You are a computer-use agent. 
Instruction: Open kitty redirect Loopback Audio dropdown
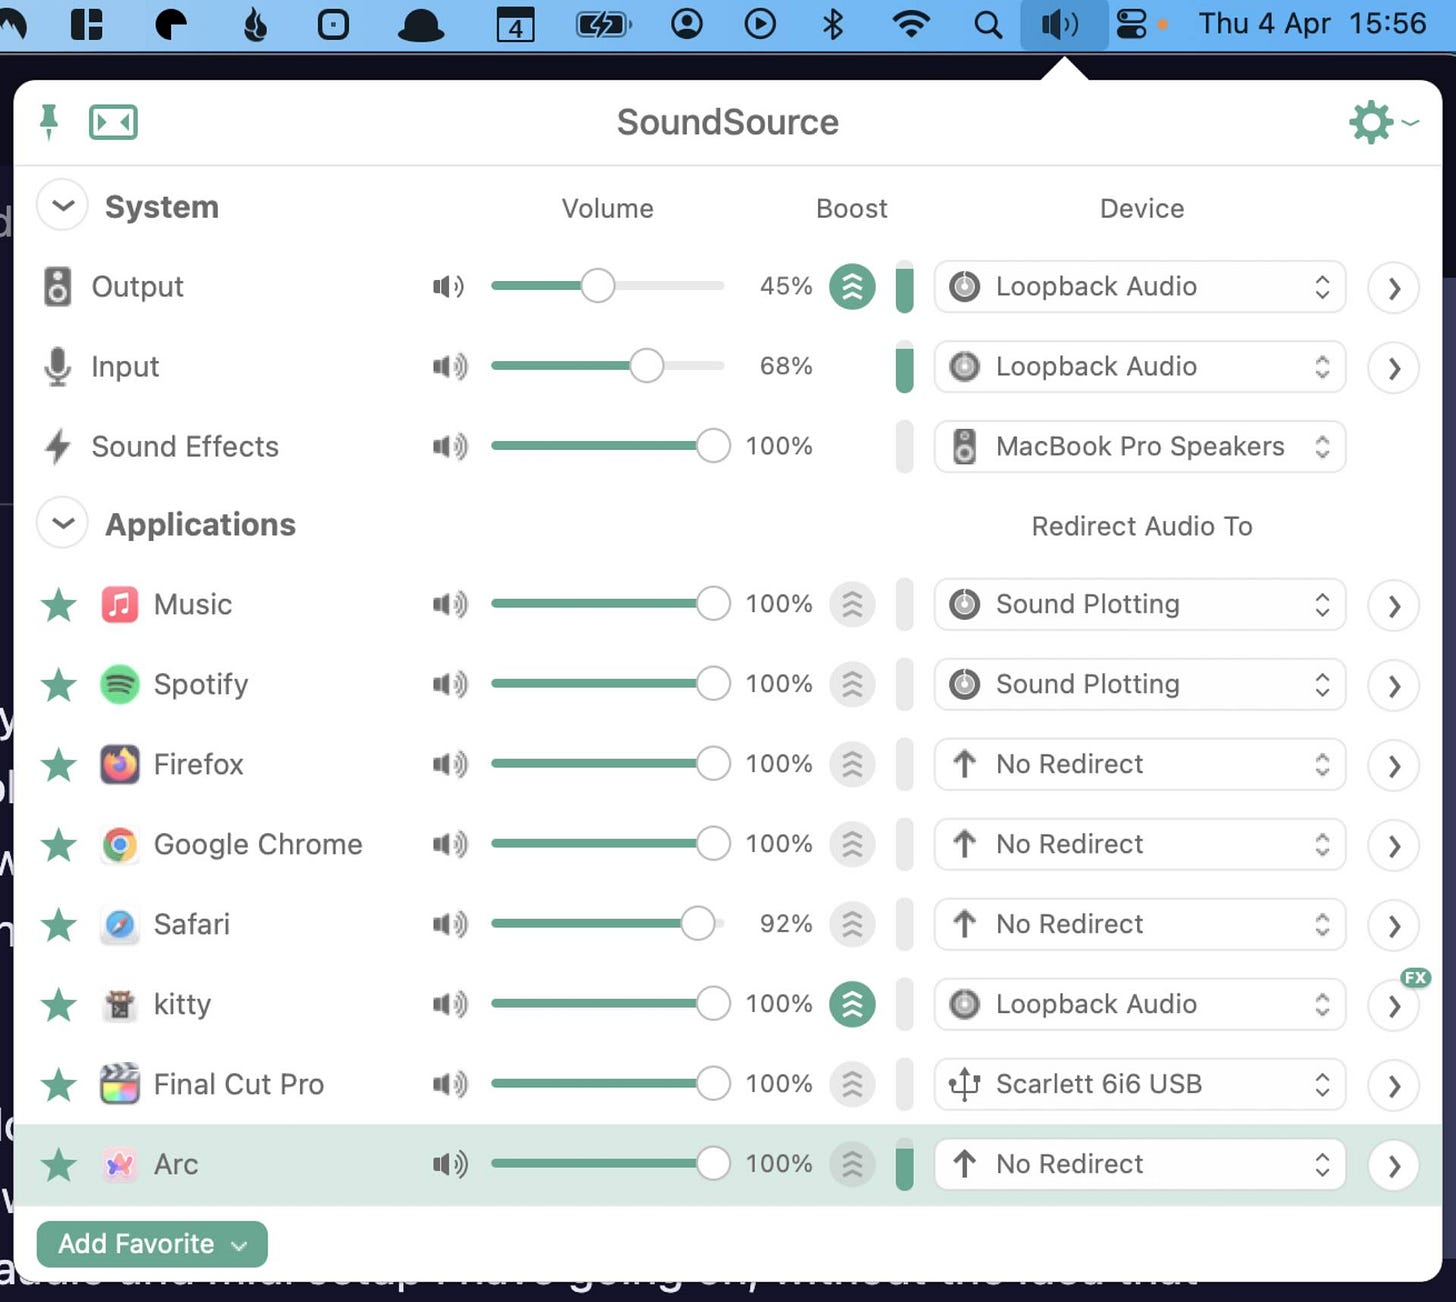click(x=1140, y=1005)
